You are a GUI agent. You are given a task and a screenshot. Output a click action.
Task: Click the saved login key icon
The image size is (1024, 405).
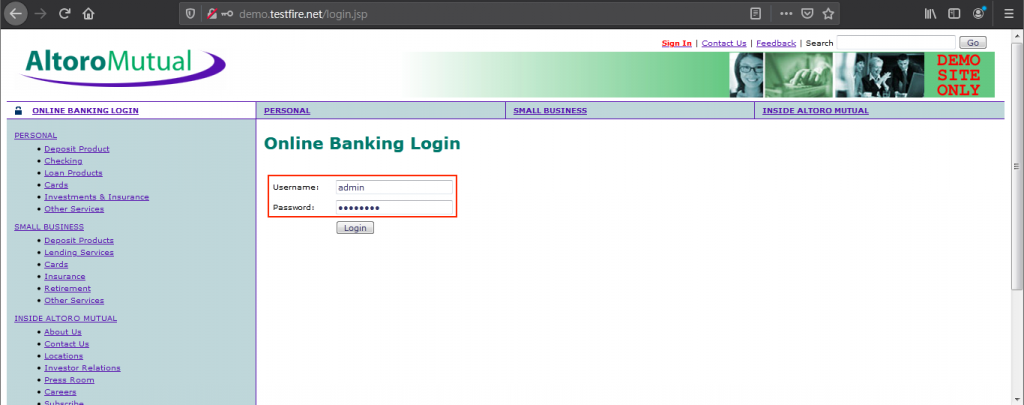[227, 14]
